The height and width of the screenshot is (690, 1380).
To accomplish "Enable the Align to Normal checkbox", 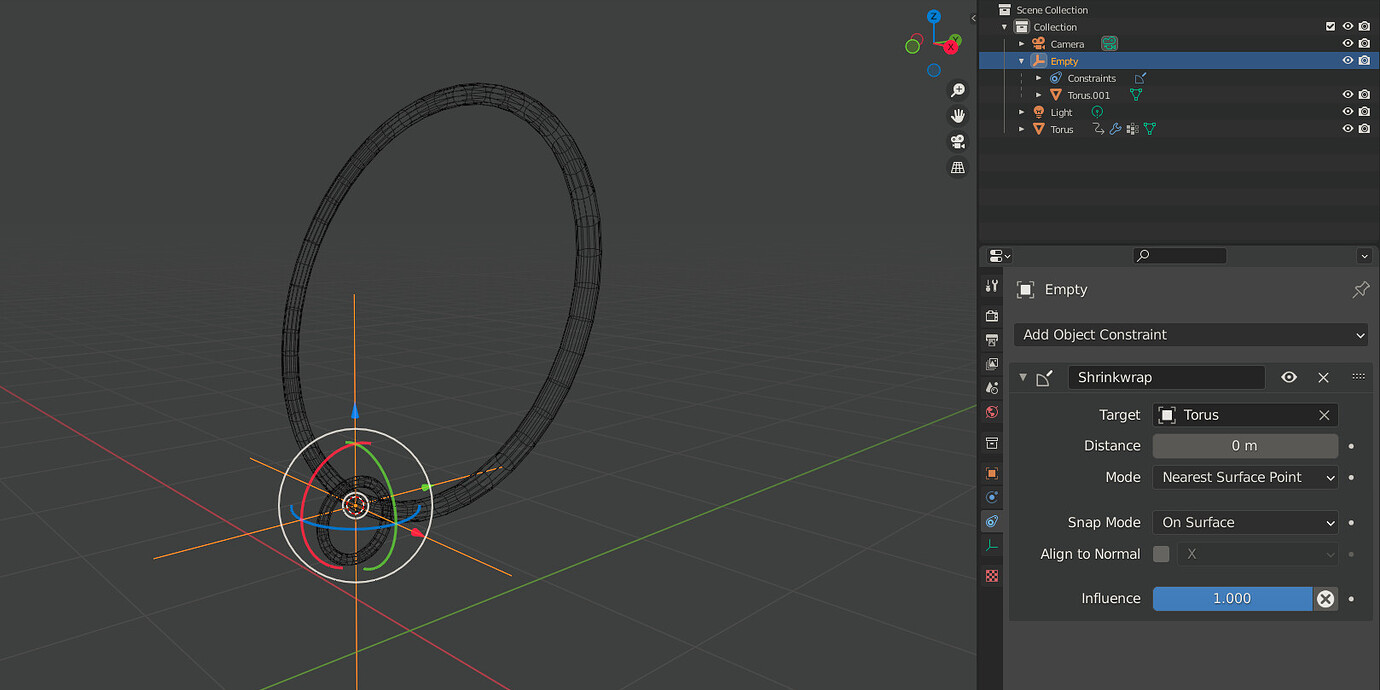I will pos(1161,554).
